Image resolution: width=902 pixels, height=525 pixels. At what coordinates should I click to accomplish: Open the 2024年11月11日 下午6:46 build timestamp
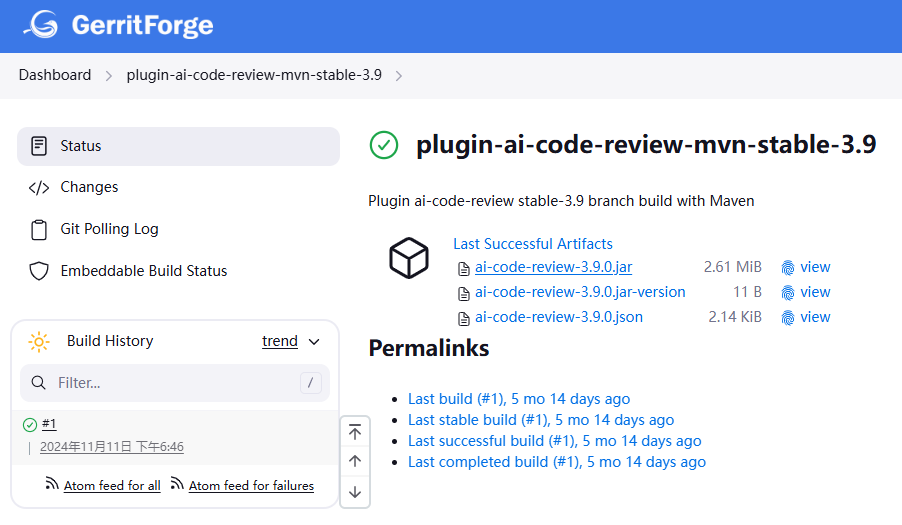pos(112,447)
